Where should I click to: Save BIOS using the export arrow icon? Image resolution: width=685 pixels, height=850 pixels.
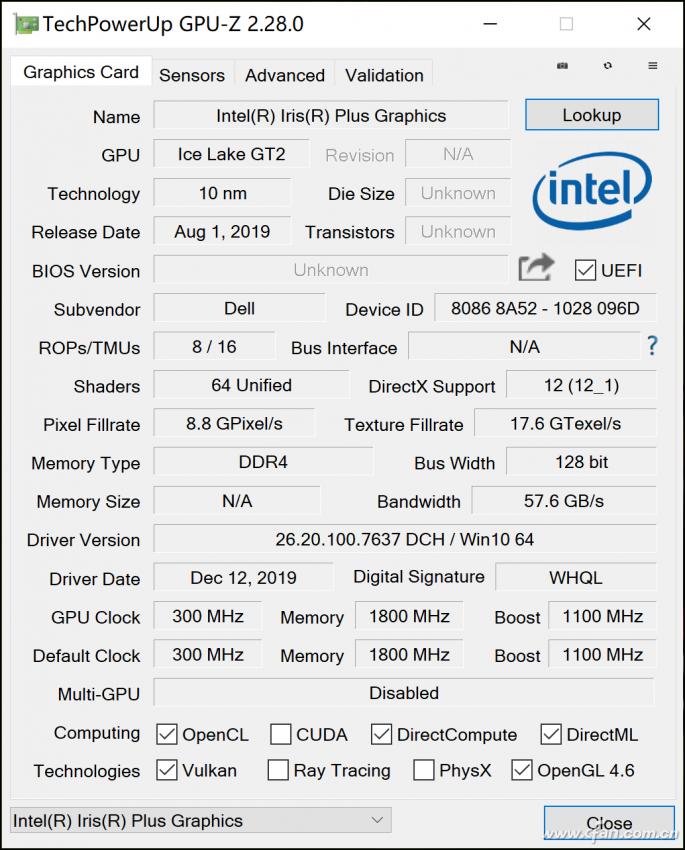(x=536, y=268)
